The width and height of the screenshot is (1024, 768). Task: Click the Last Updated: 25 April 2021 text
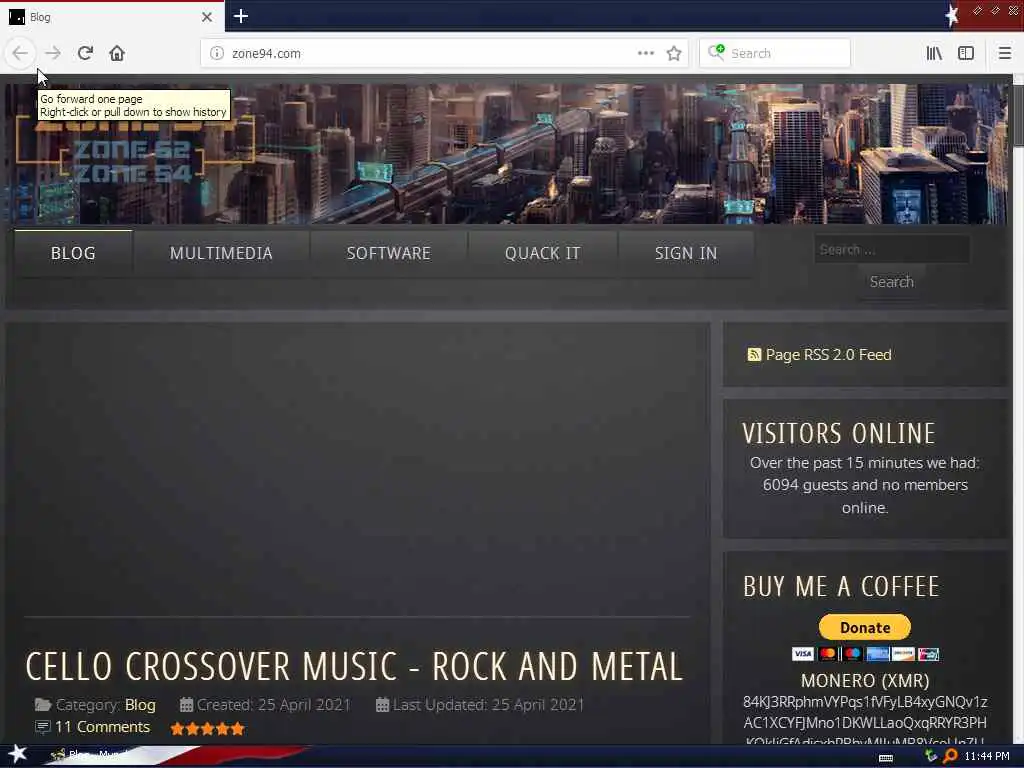[x=488, y=705]
